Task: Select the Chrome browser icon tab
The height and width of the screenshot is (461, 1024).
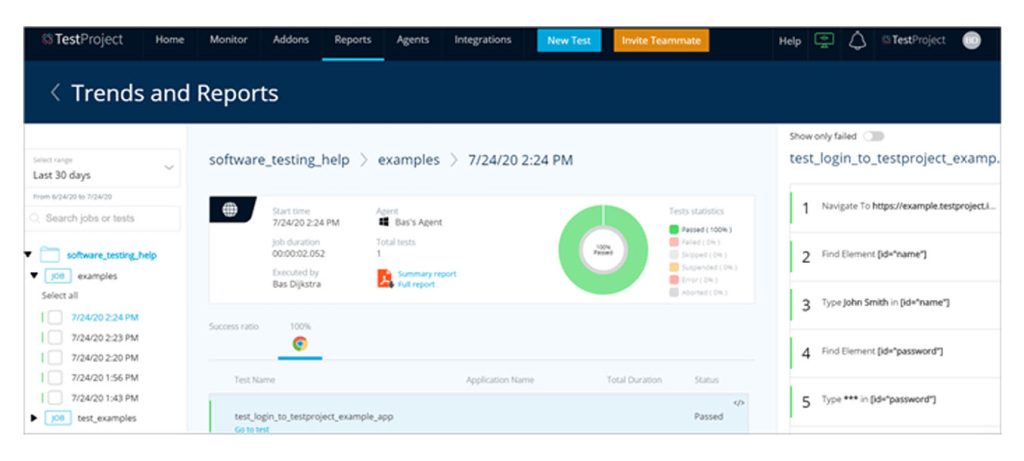Action: pos(300,343)
